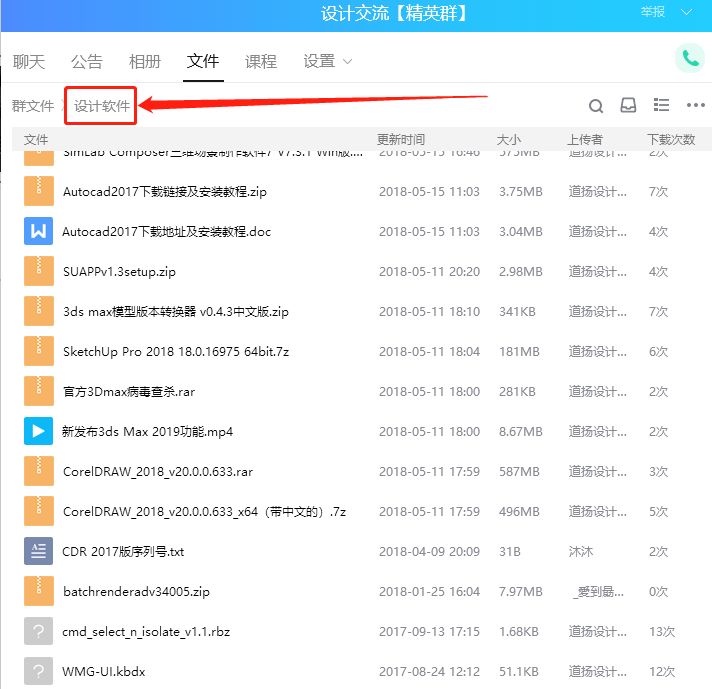Navigate back to 群文件 breadcrumb
This screenshot has height=689, width=712.
33,106
